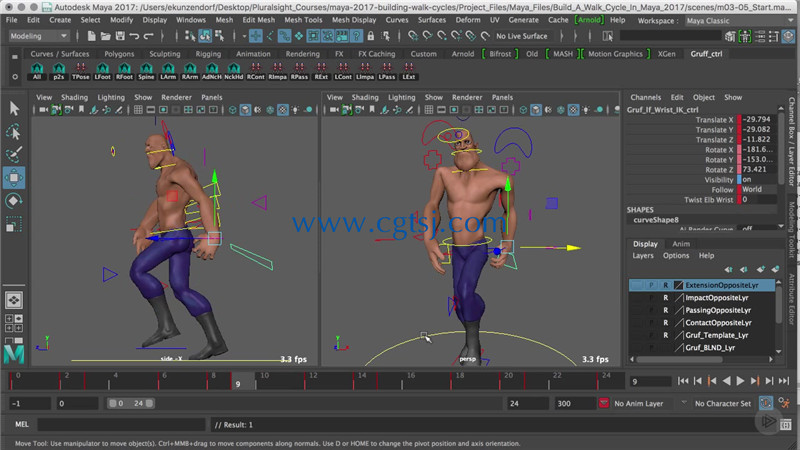800x450 pixels.
Task: Toggle R display type of ImpactOppositeLyr
Action: point(665,298)
